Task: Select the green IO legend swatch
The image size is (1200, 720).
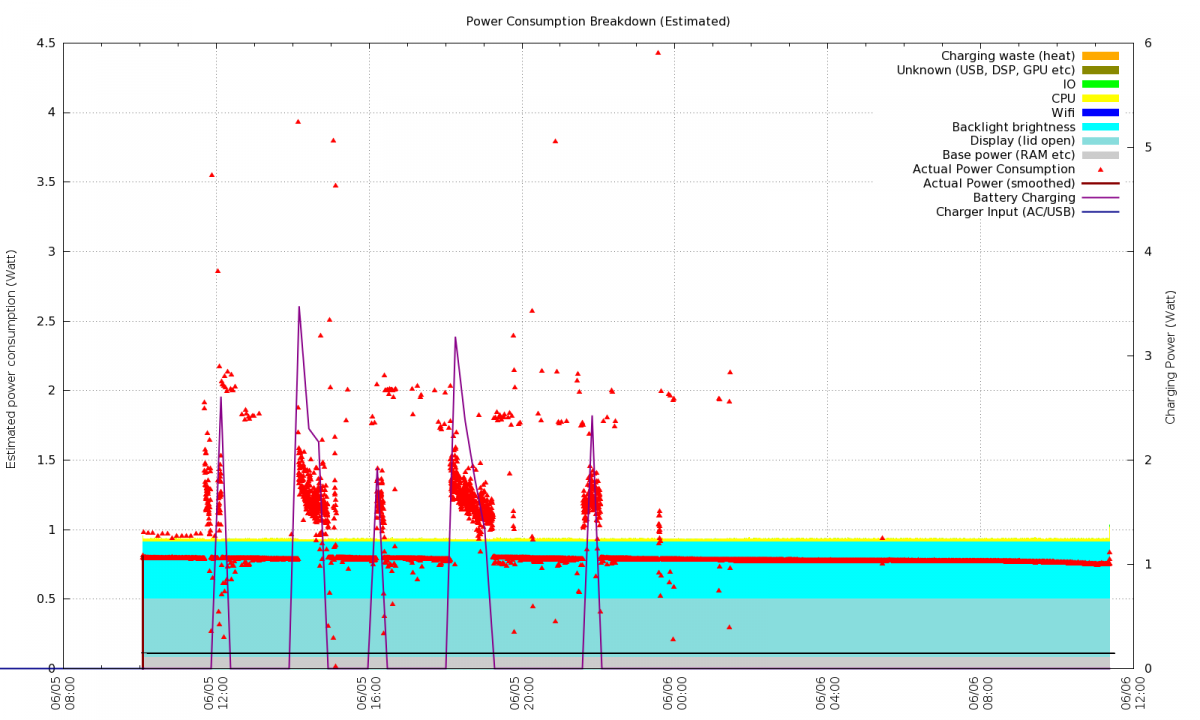Action: point(1100,84)
